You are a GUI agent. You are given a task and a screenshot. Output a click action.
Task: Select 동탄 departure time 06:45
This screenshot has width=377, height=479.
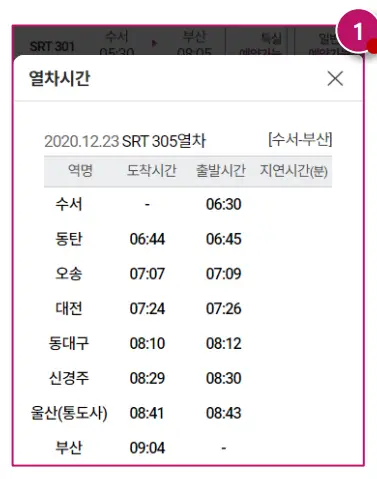click(x=224, y=239)
